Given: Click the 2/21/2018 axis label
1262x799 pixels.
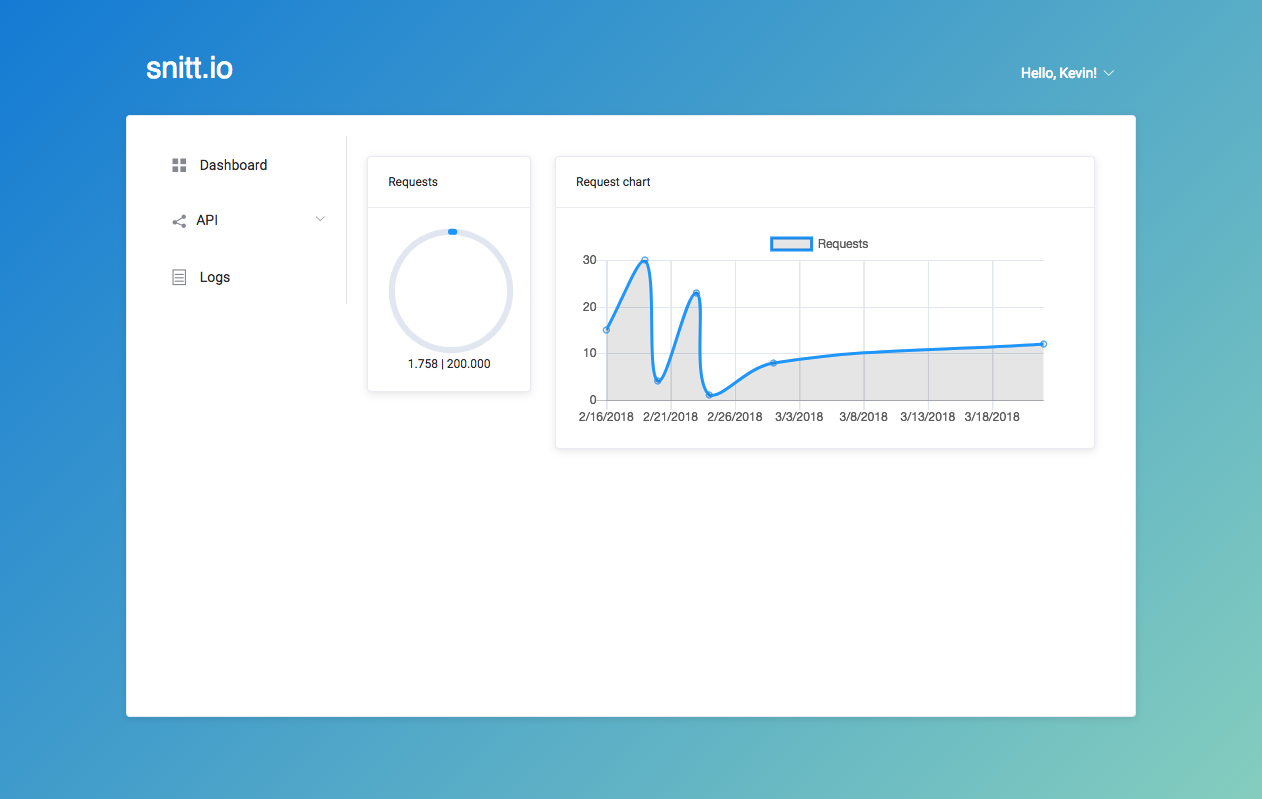Looking at the screenshot, I should pyautogui.click(x=670, y=417).
